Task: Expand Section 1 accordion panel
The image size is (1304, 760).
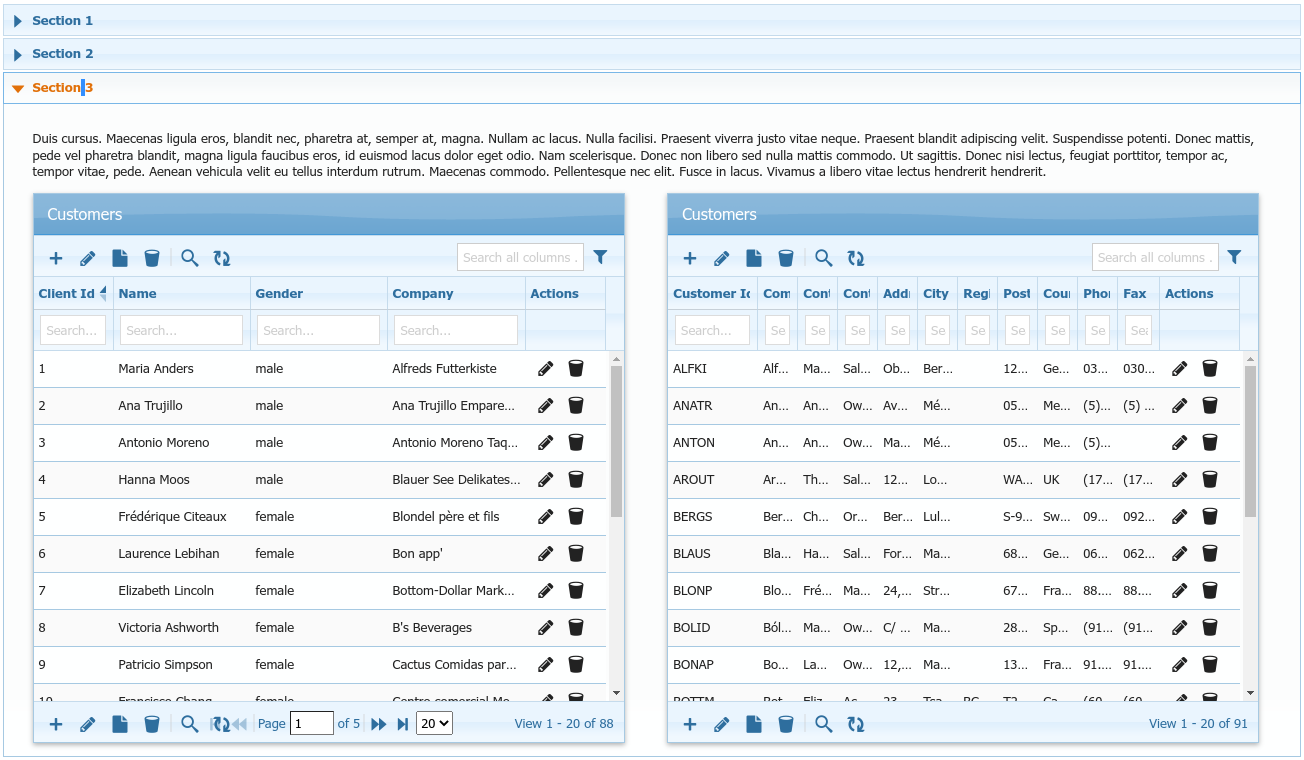Action: 62,20
